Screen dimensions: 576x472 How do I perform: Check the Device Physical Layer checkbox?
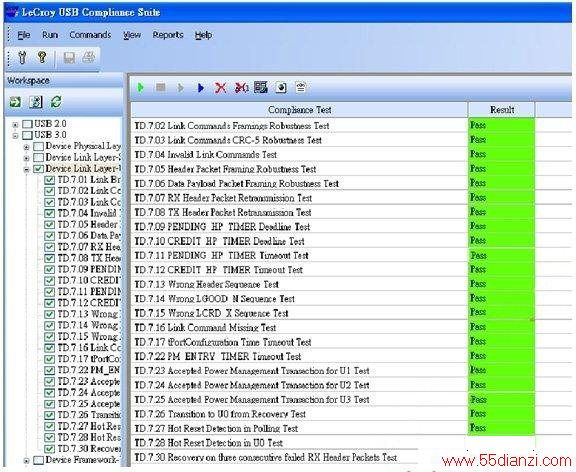(x=38, y=147)
